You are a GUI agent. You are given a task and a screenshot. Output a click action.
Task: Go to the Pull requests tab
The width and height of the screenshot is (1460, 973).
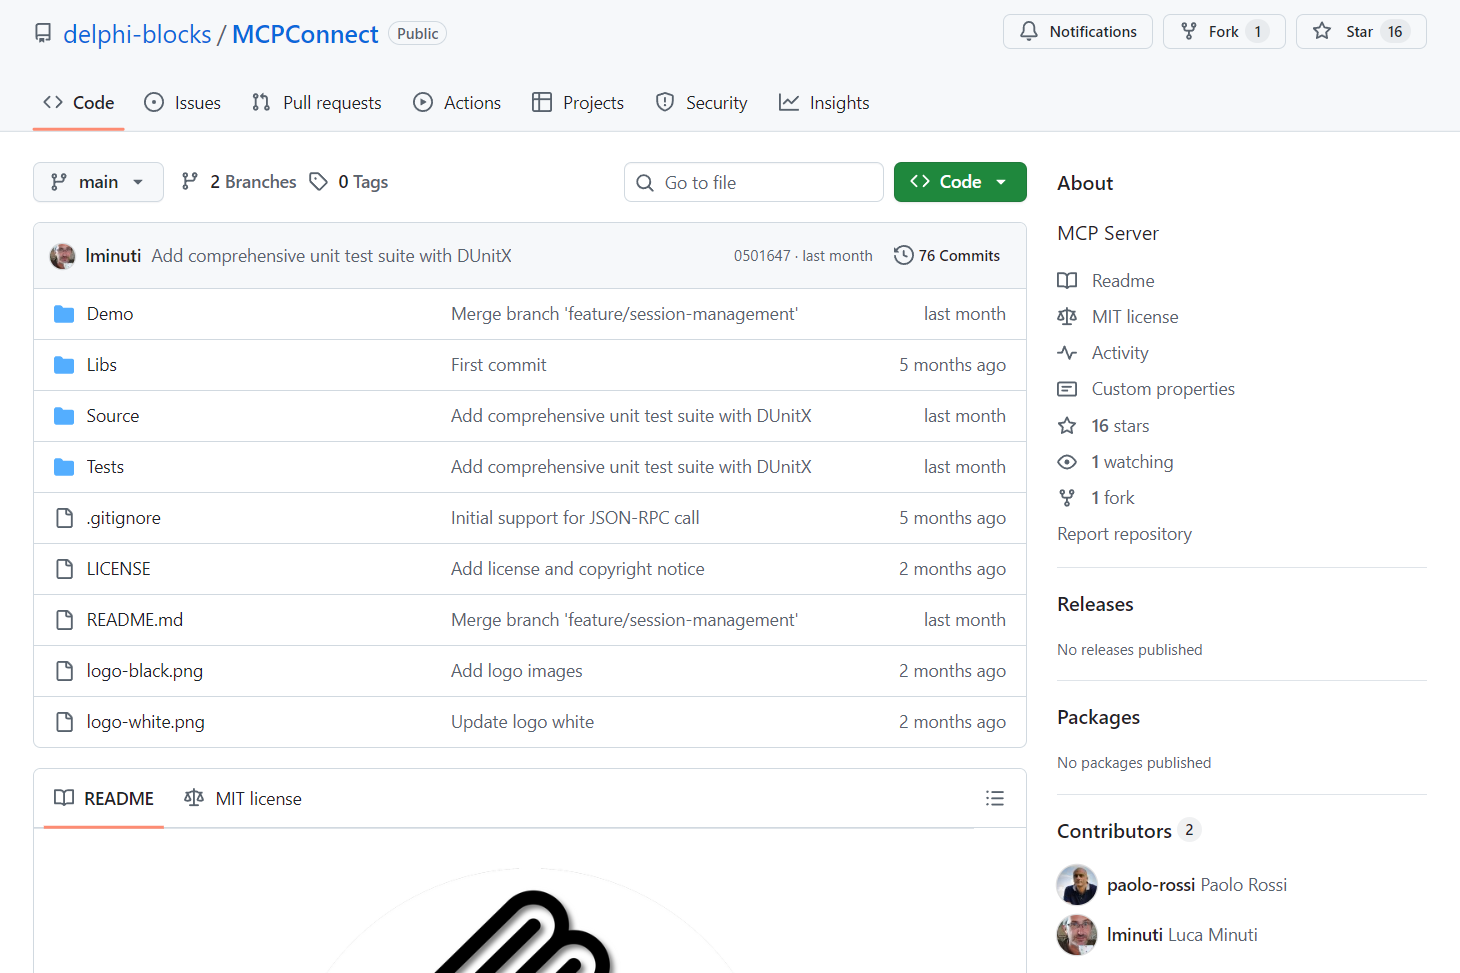[317, 103]
